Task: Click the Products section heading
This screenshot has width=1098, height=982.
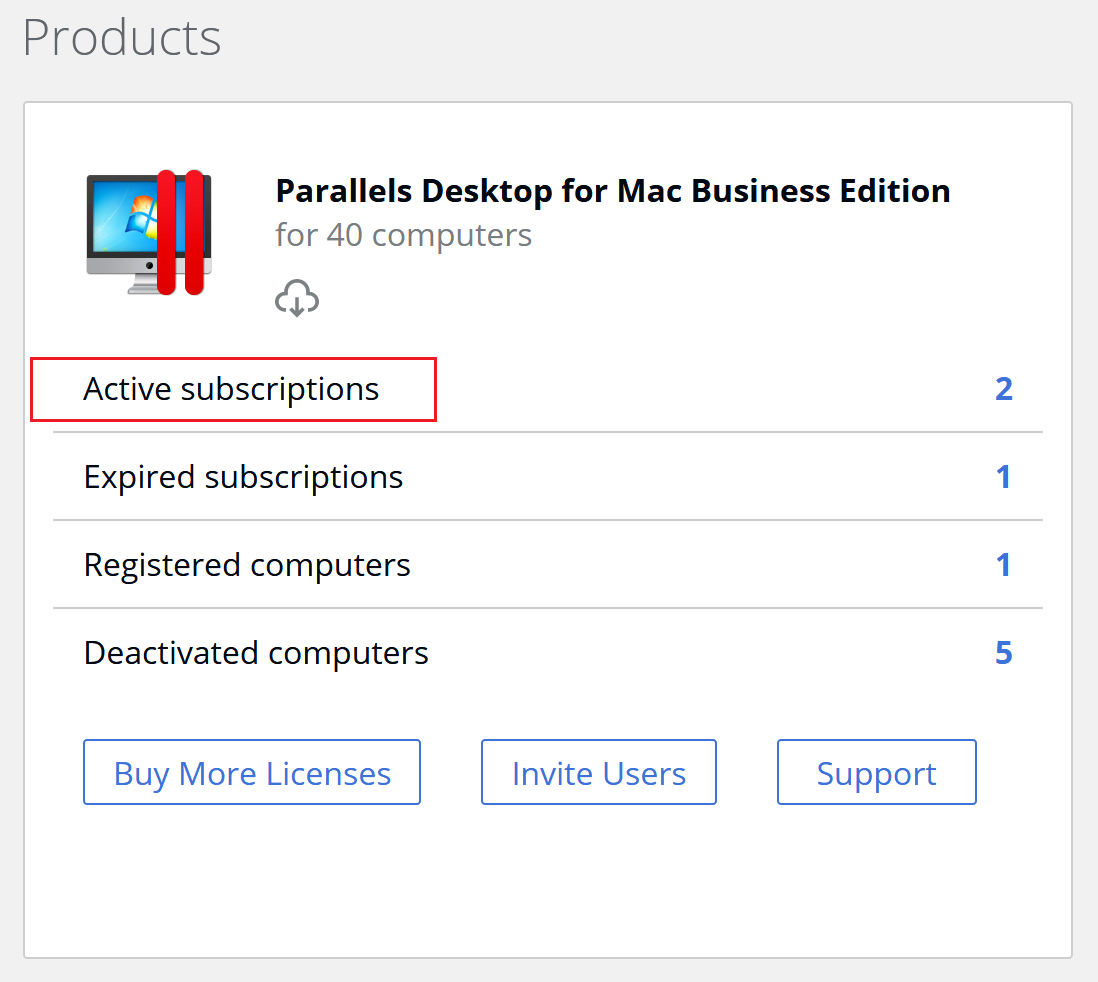Action: point(121,37)
